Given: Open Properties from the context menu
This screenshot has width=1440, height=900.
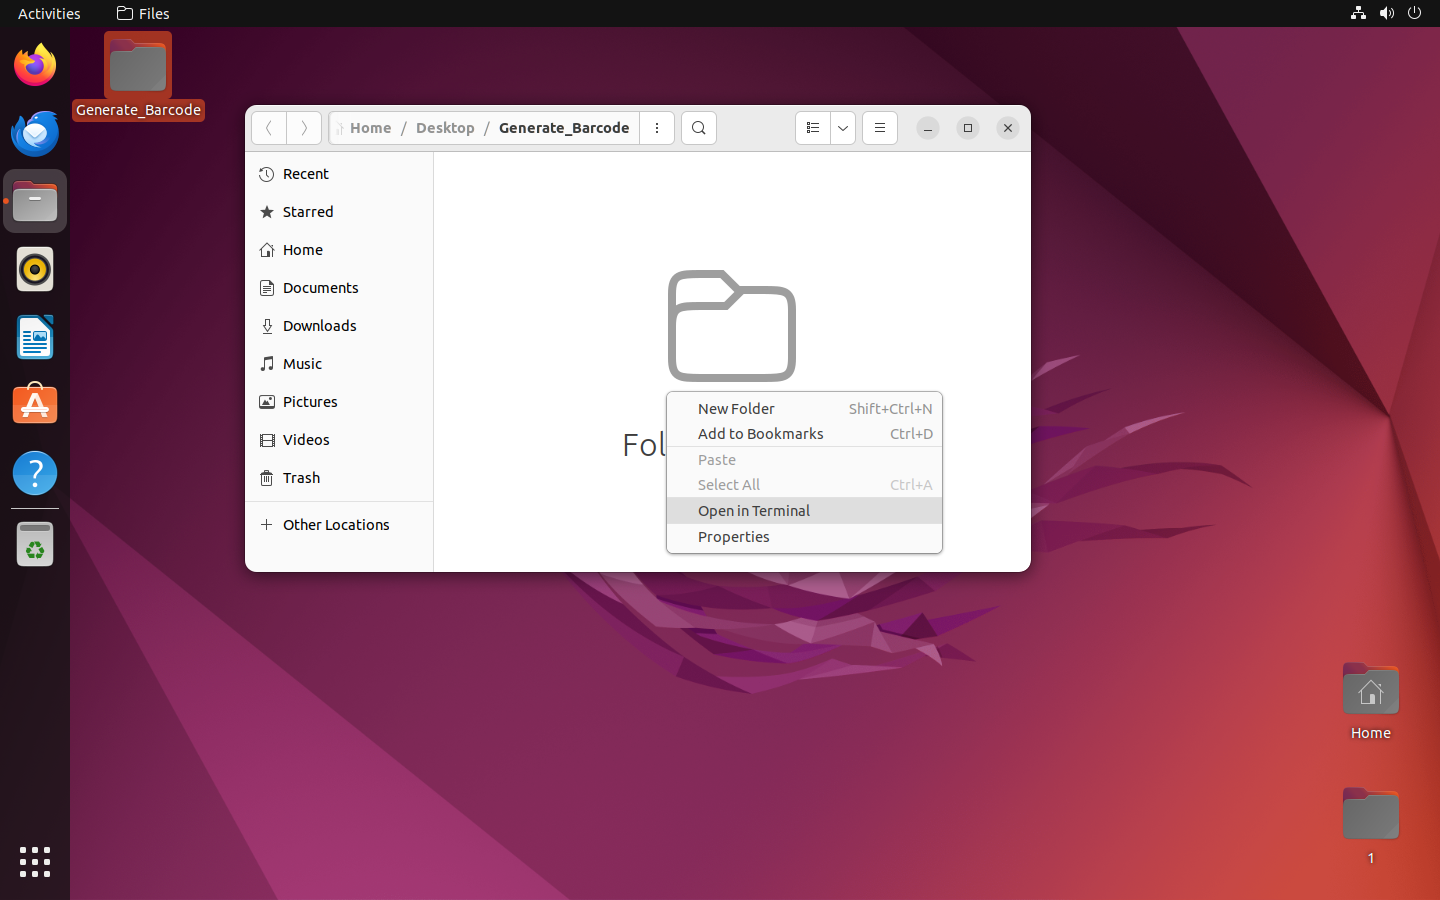Looking at the screenshot, I should [733, 537].
